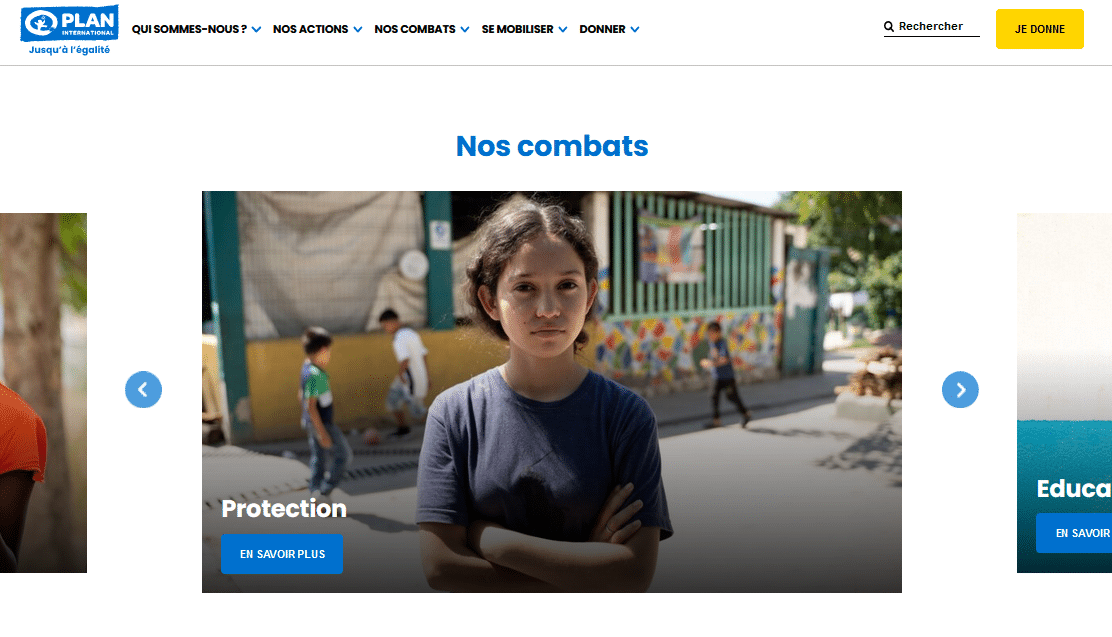
Task: Click the Protection slide image
Action: tap(552, 392)
